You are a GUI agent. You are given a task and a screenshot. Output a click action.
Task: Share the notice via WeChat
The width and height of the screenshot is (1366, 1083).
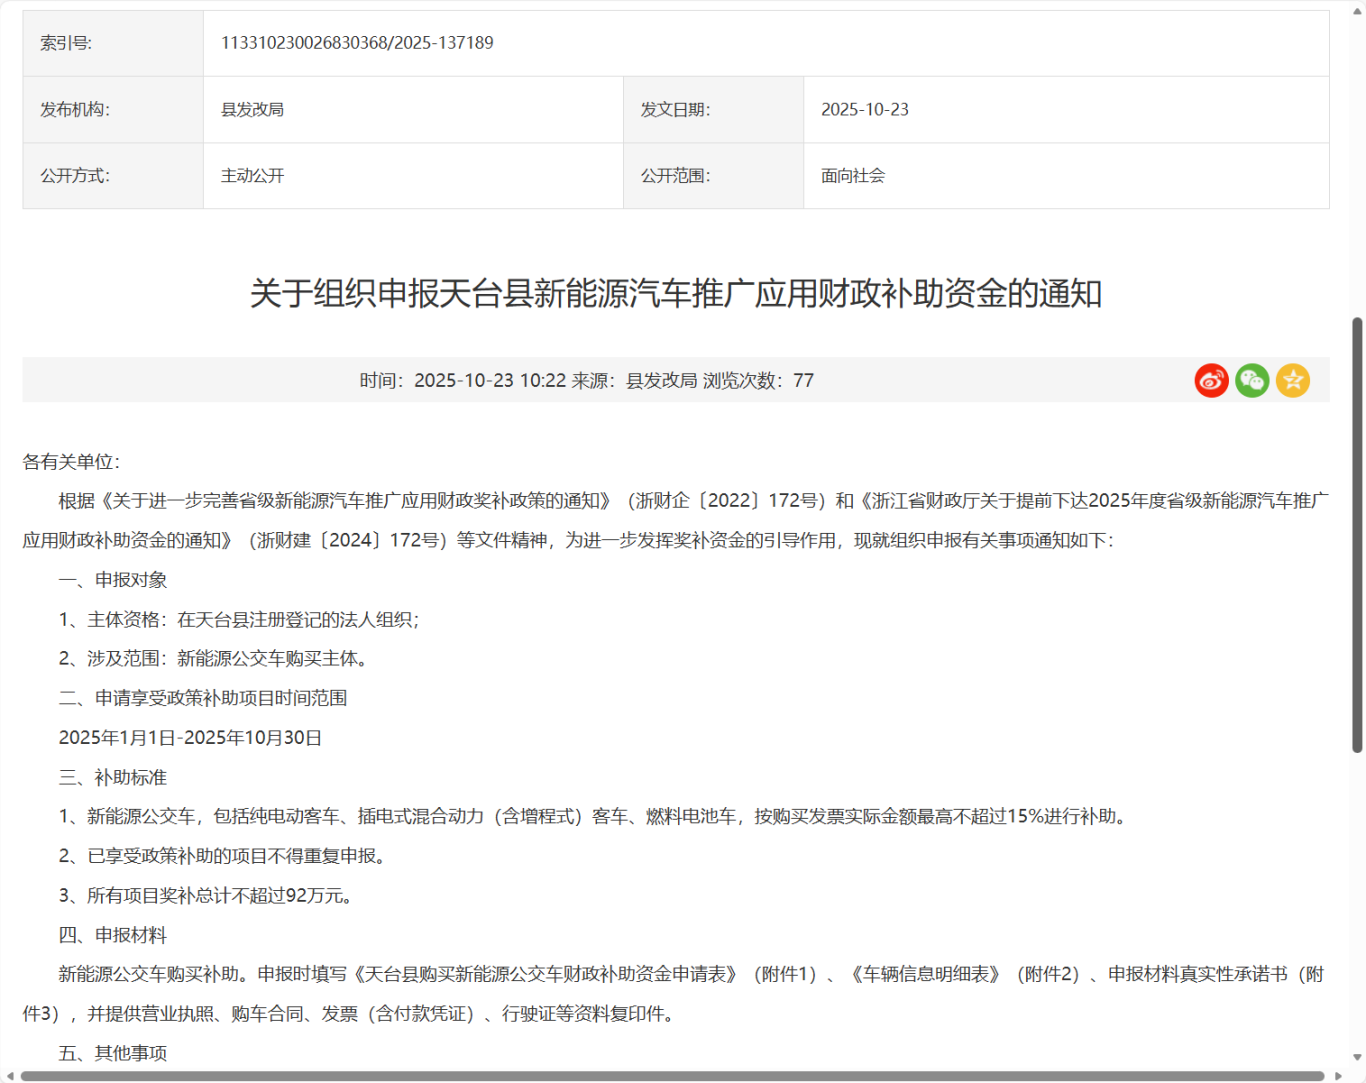pyautogui.click(x=1251, y=380)
